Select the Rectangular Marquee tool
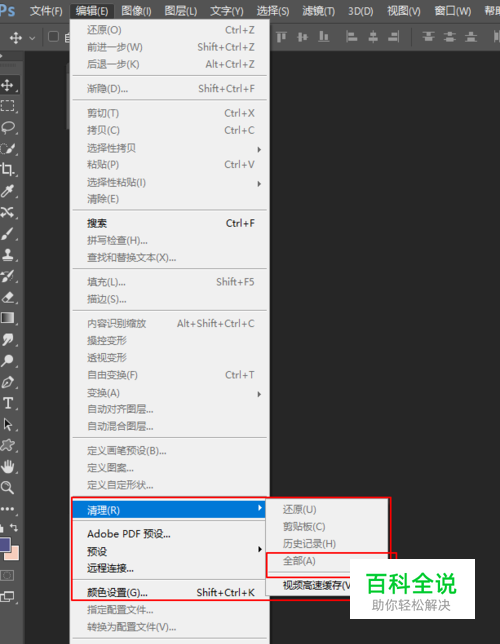 7,106
